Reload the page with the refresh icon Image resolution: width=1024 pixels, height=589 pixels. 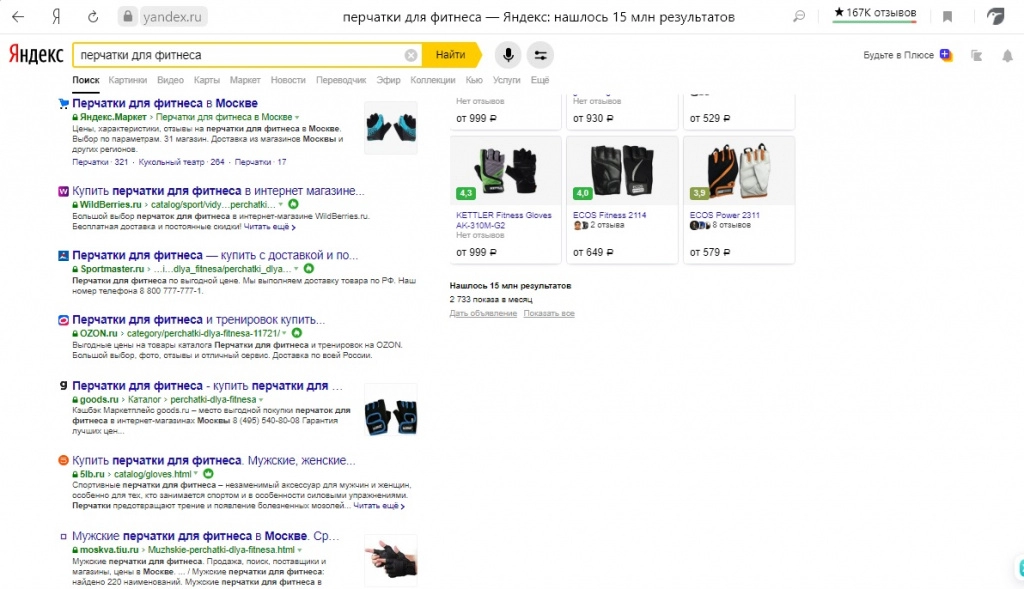click(x=93, y=16)
